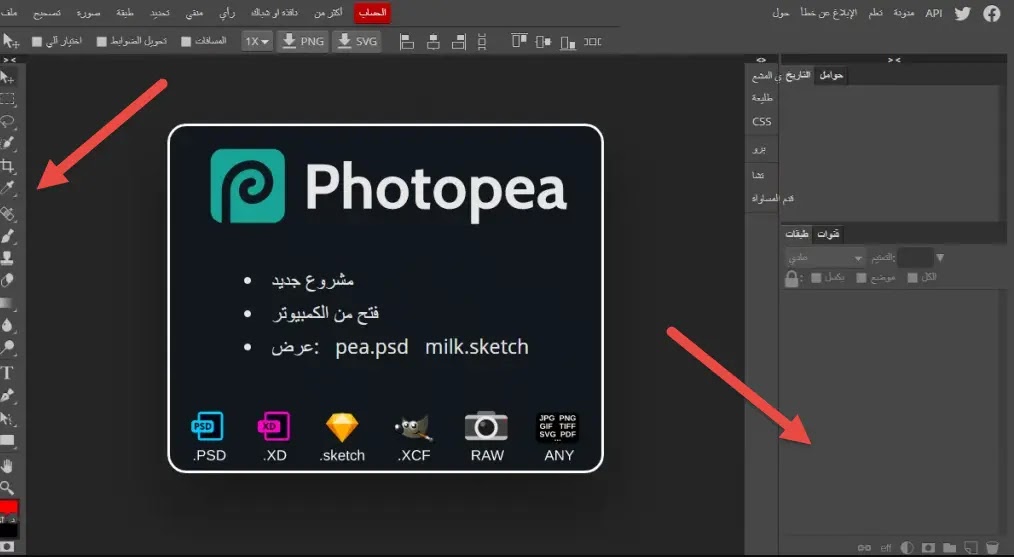The image size is (1014, 557).
Task: Select the Eraser tool
Action: 8,280
